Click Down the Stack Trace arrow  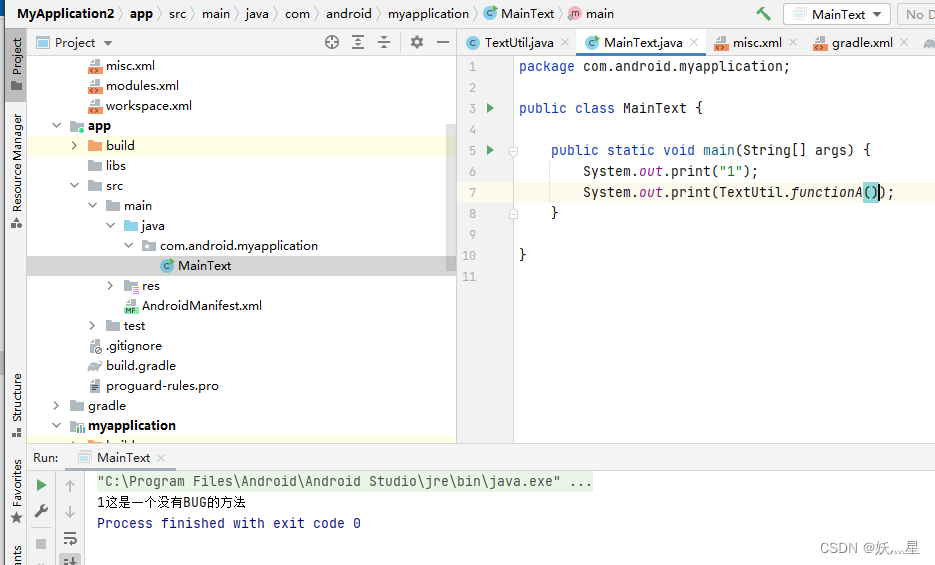click(x=70, y=511)
